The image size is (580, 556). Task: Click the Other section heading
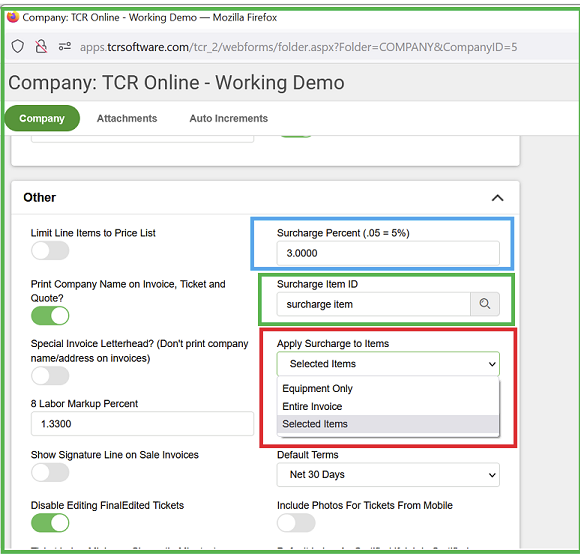(40, 198)
